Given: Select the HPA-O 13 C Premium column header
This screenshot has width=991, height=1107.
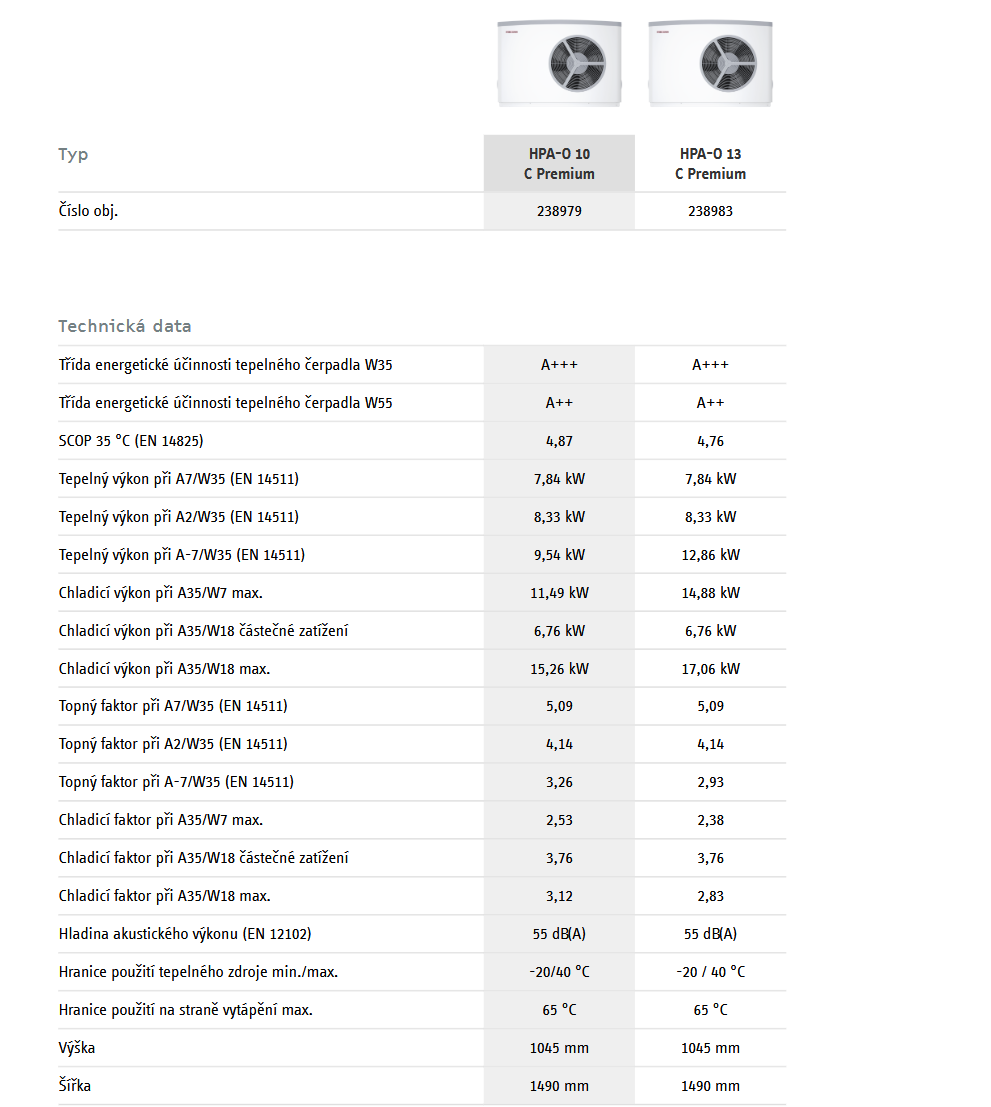Looking at the screenshot, I should click(x=710, y=164).
